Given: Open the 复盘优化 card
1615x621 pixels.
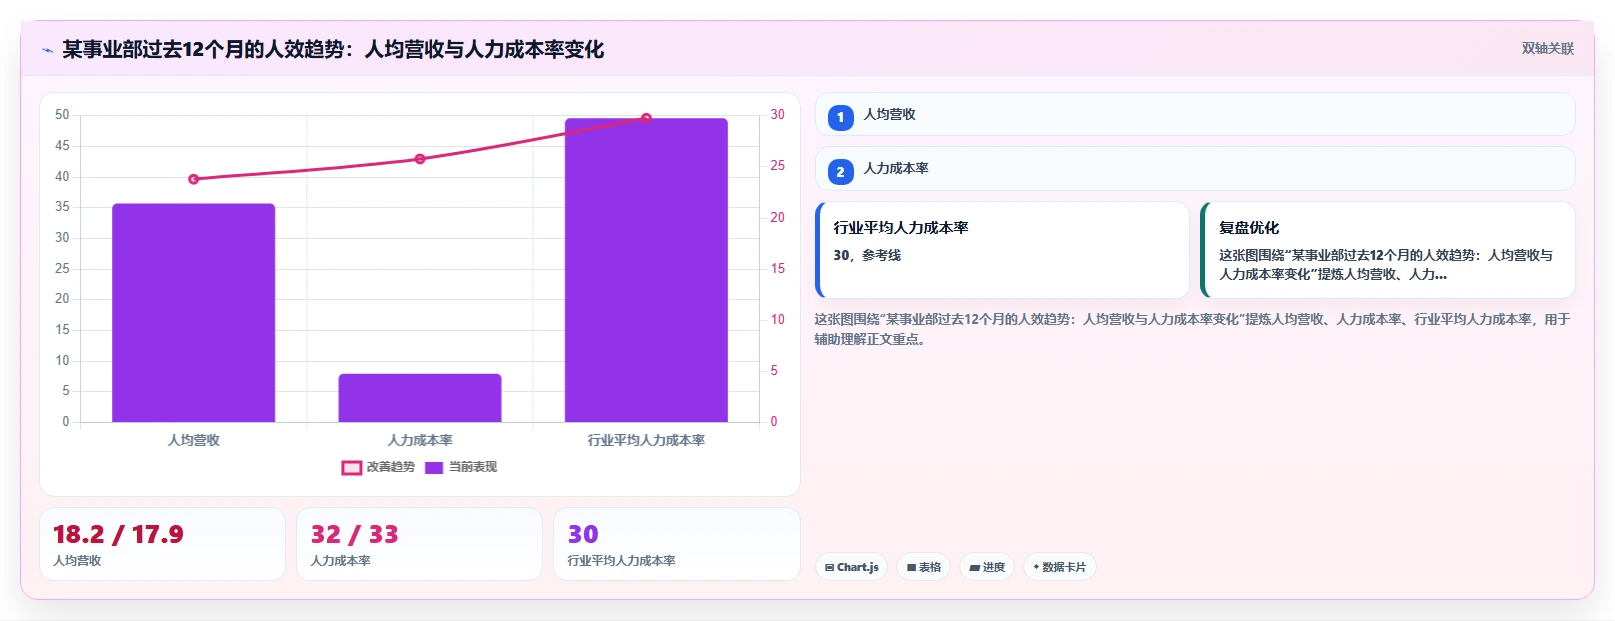Looking at the screenshot, I should 1388,250.
